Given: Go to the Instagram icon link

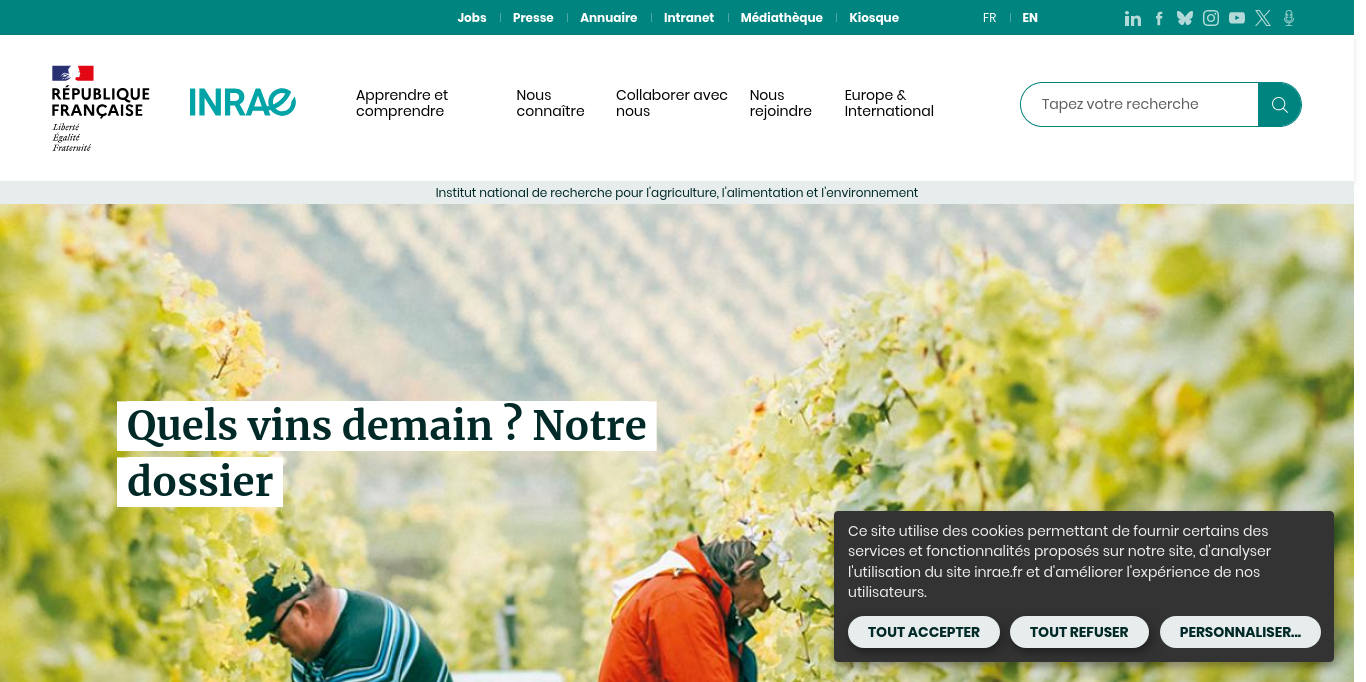Looking at the screenshot, I should pos(1211,18).
